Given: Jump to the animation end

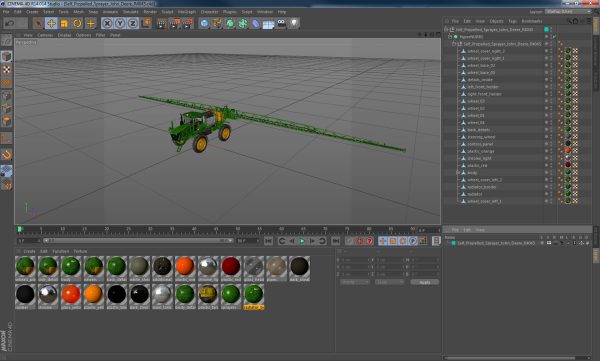Looking at the screenshot, I should (x=336, y=241).
